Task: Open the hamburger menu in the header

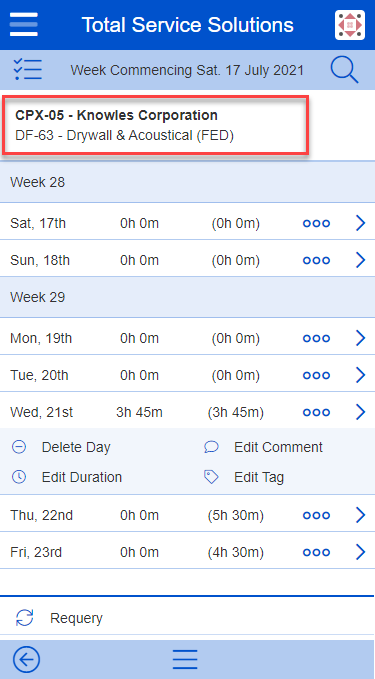Action: click(23, 24)
